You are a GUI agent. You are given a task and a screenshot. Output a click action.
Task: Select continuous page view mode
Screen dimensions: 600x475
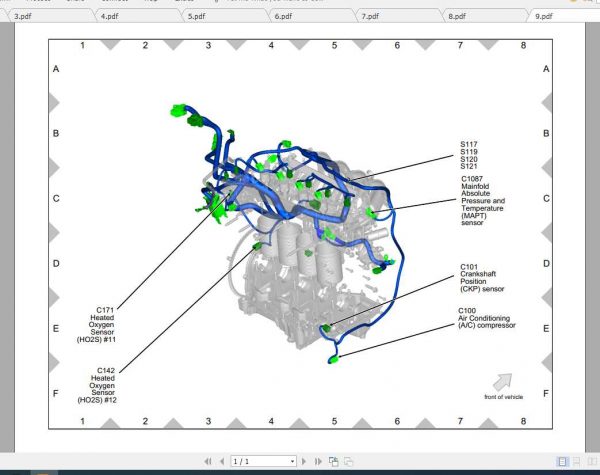[x=577, y=462]
